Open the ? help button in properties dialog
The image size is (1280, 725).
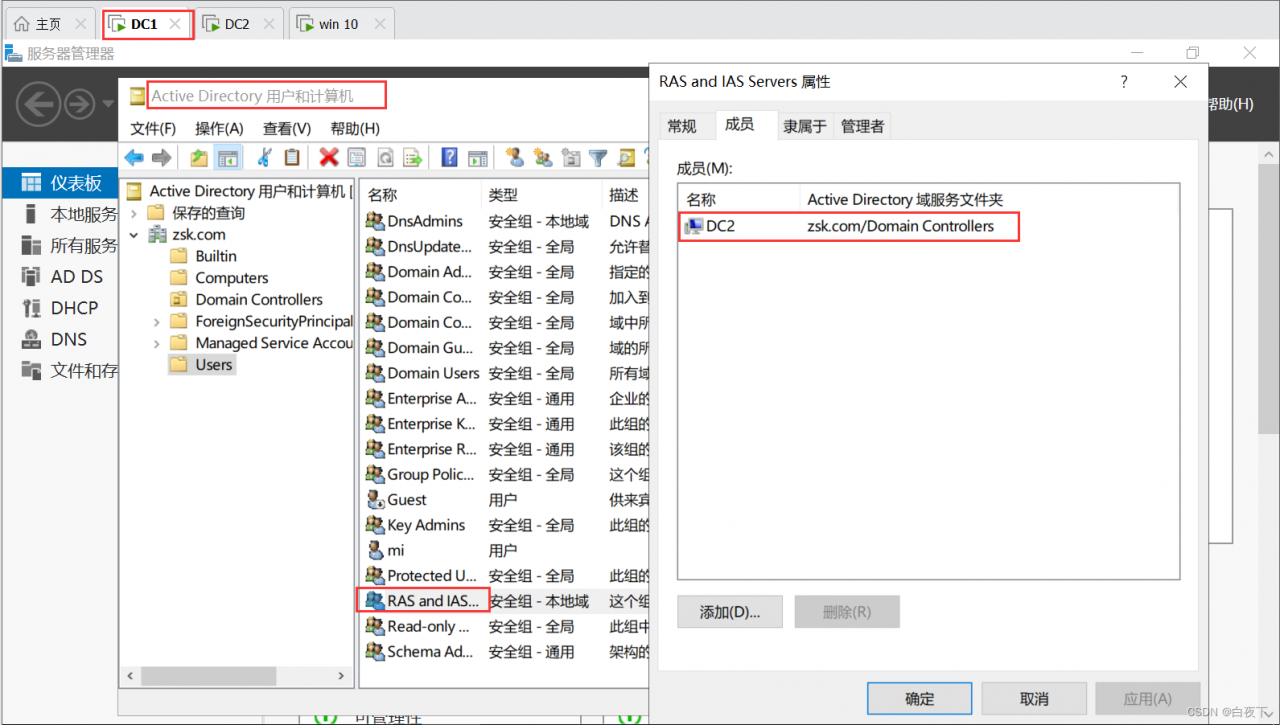(1124, 82)
